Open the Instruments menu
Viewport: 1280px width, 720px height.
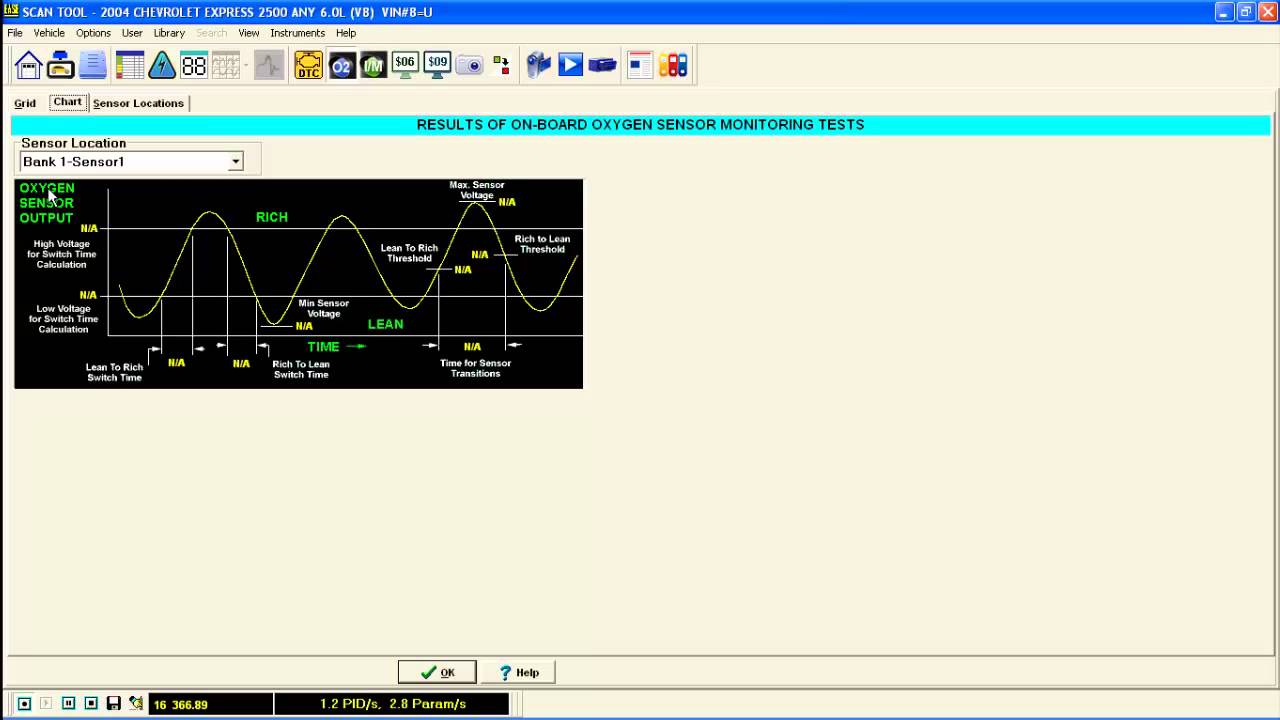tap(297, 33)
